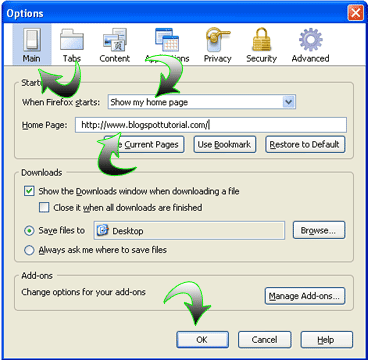
Task: Click the Desktop save location field
Action: pos(189,230)
